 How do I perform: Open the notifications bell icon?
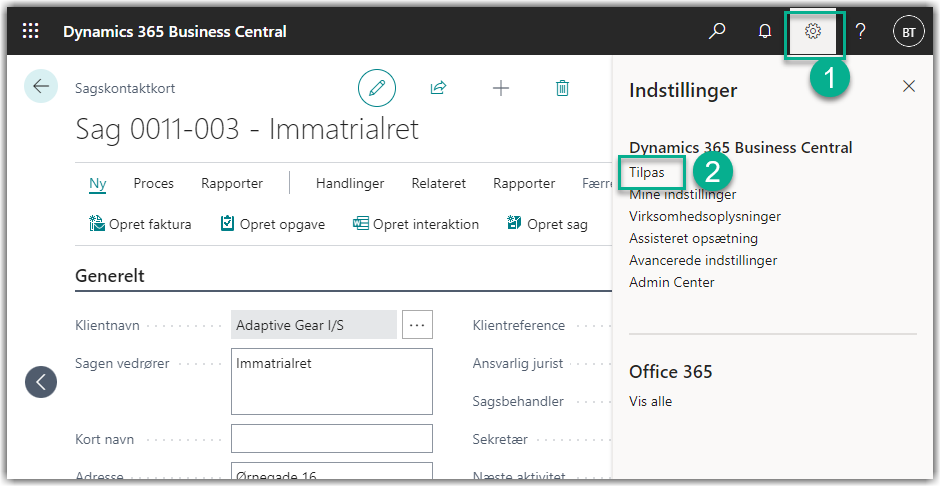(x=765, y=31)
